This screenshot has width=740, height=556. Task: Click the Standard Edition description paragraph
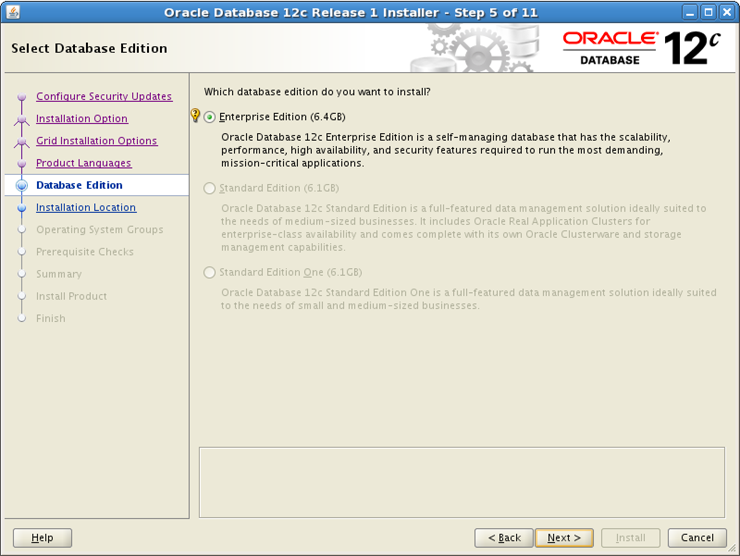[x=464, y=227]
